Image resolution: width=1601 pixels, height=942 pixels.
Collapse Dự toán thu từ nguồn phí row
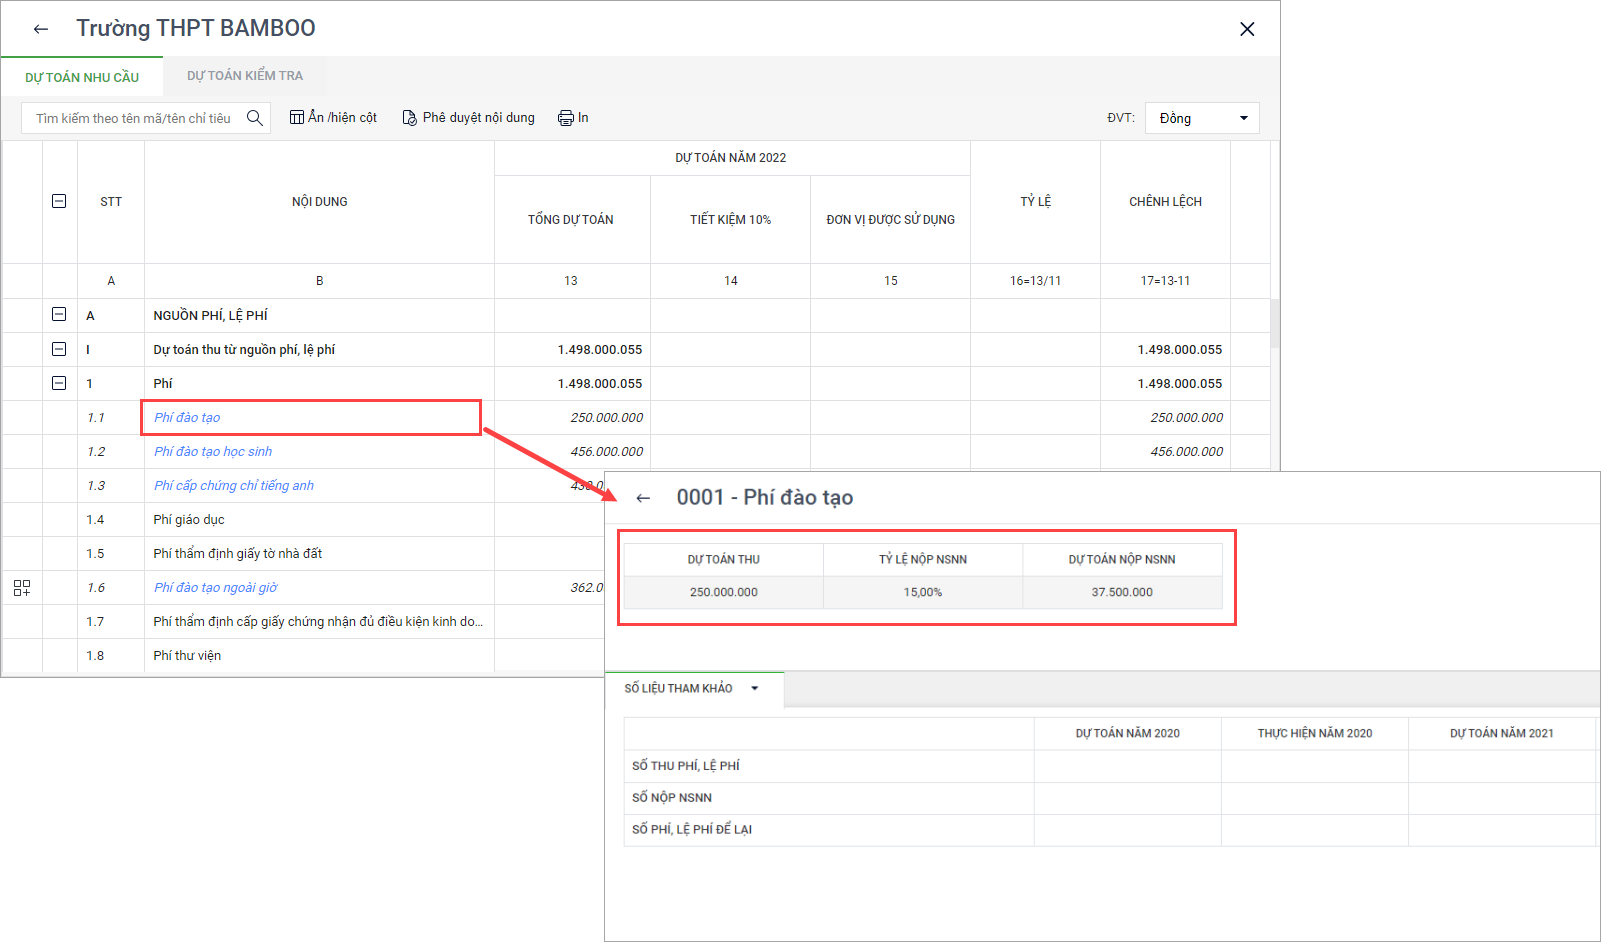(x=59, y=349)
